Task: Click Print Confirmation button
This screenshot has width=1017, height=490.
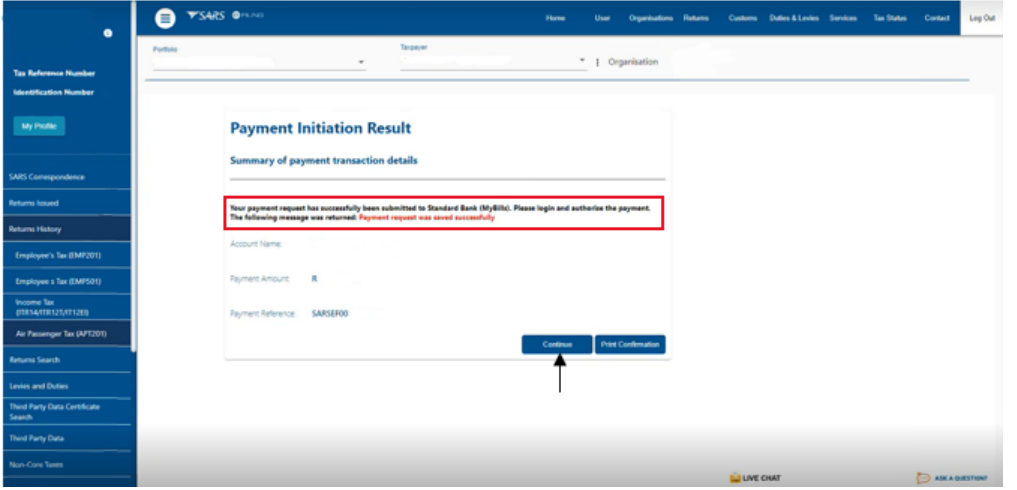Action: click(x=630, y=344)
